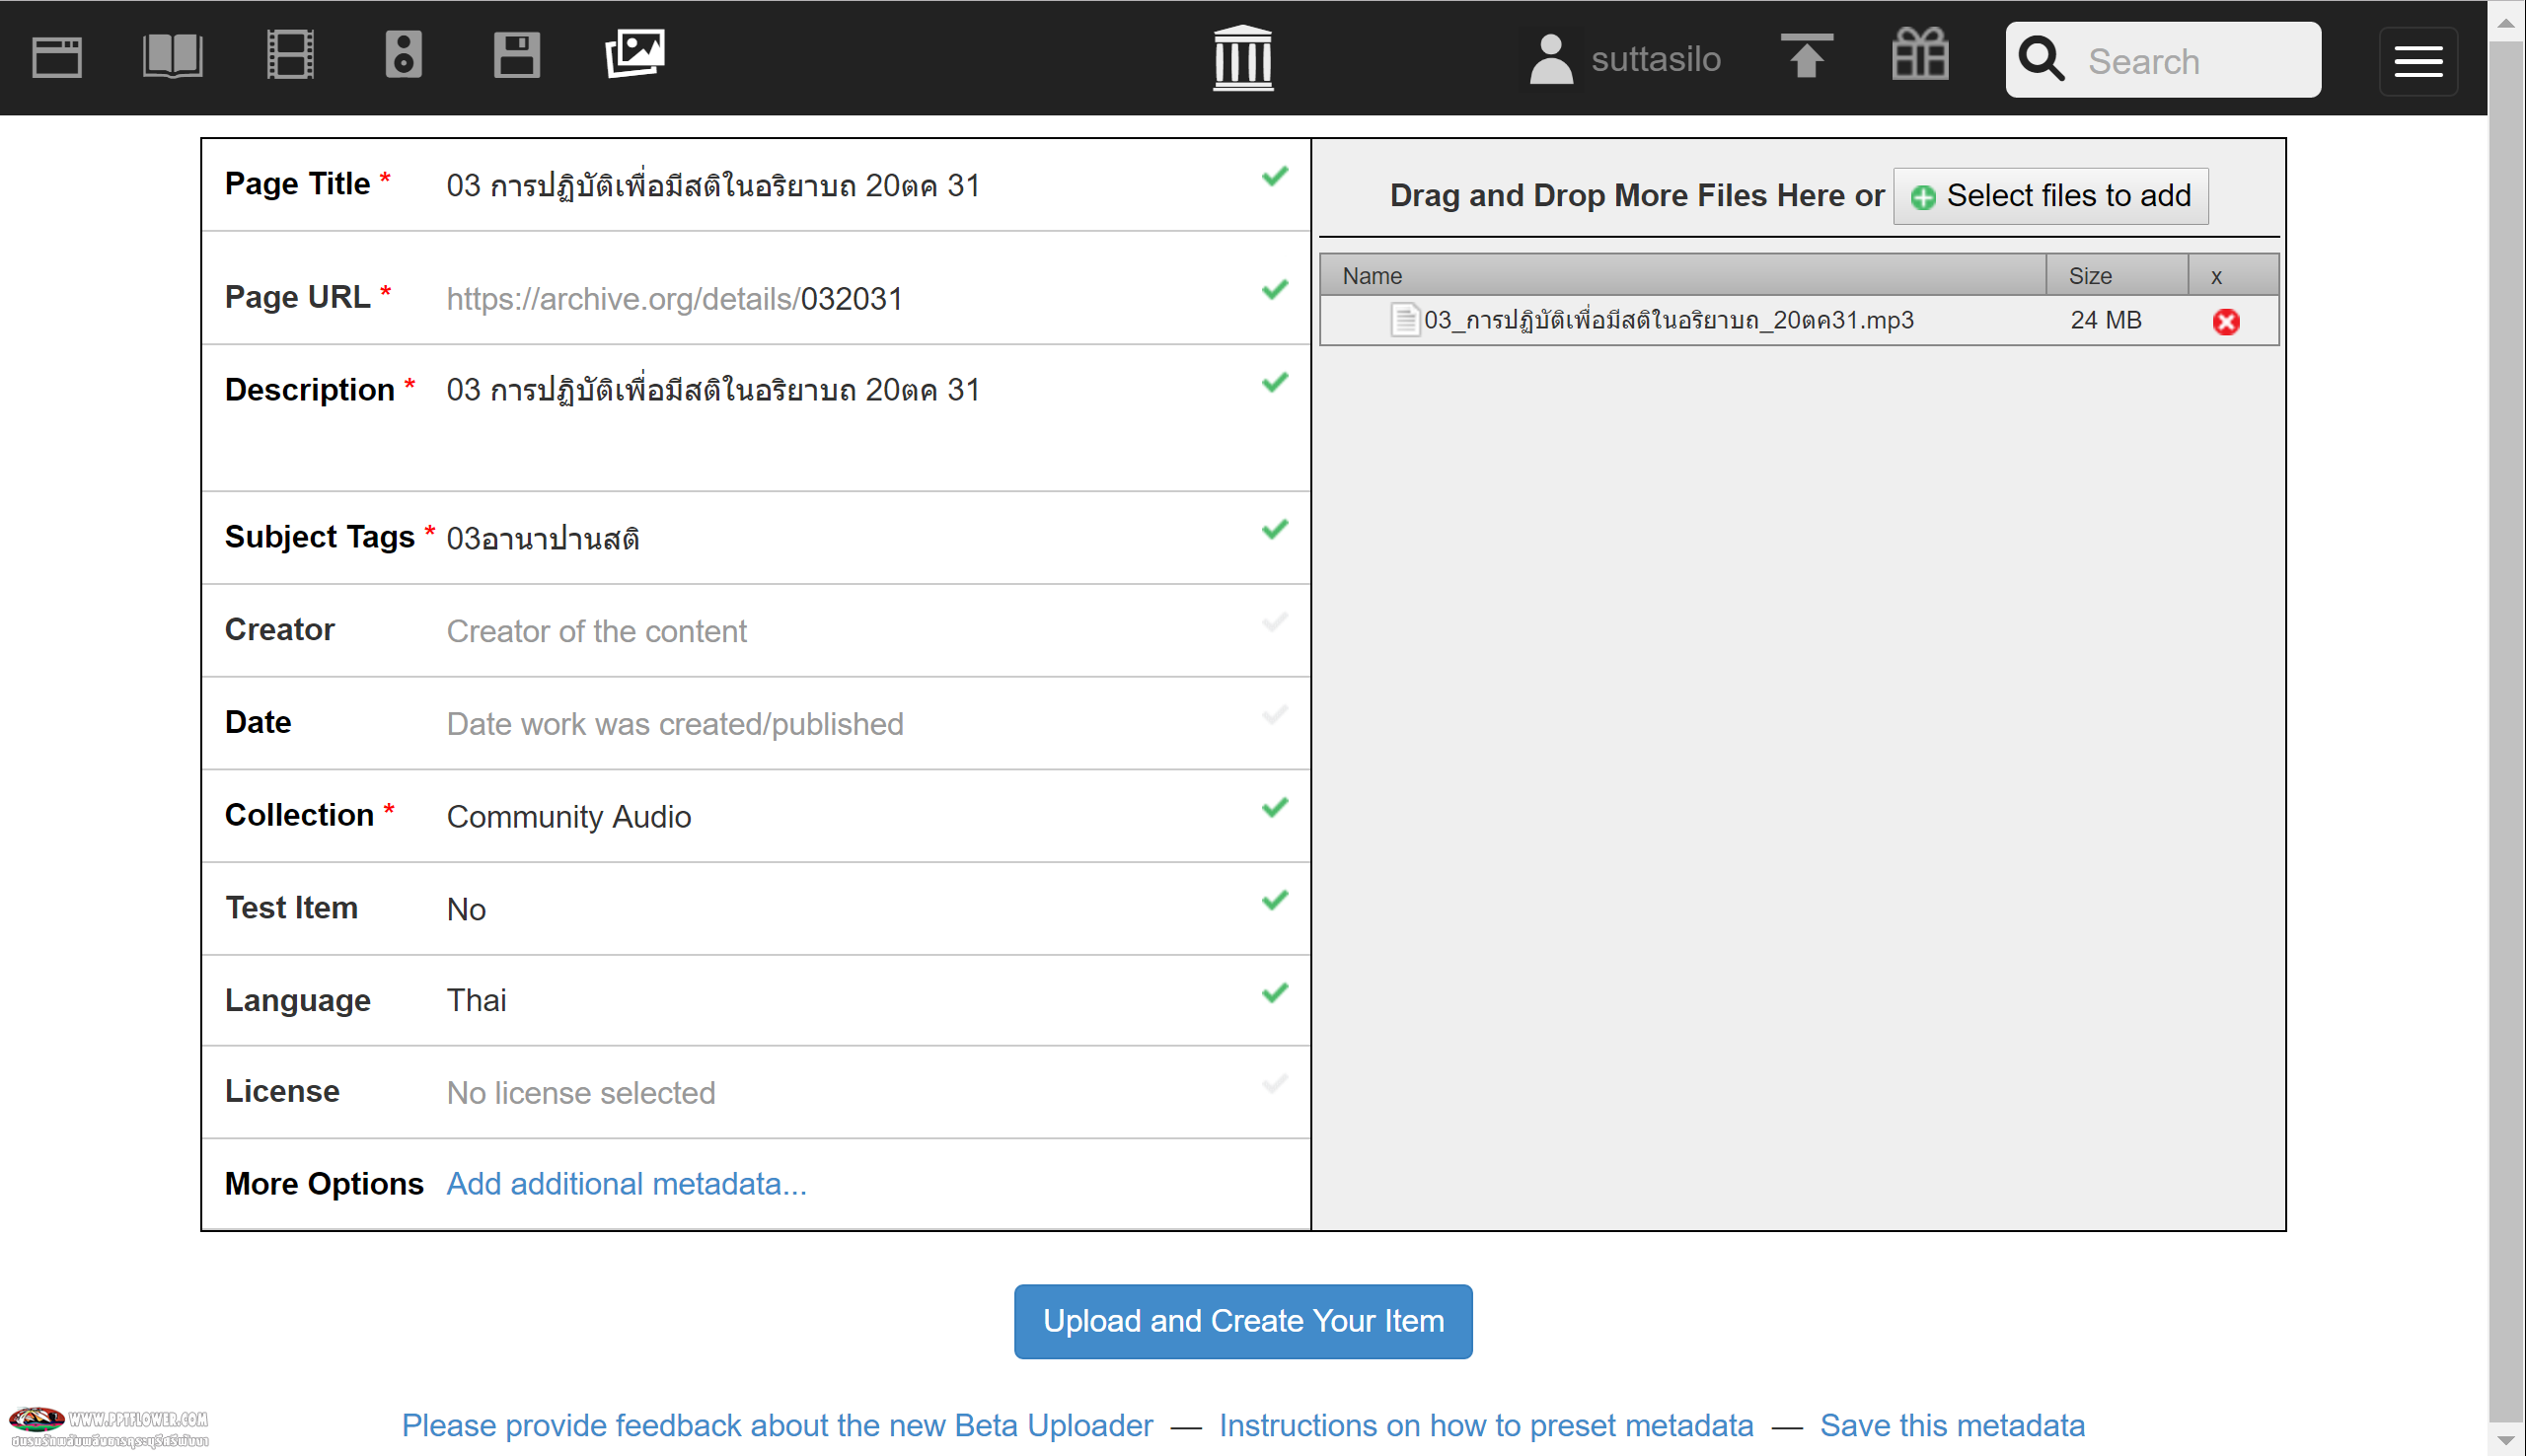Screen dimensions: 2526x1456
Task: Click the Name column header
Action: (x=1683, y=276)
